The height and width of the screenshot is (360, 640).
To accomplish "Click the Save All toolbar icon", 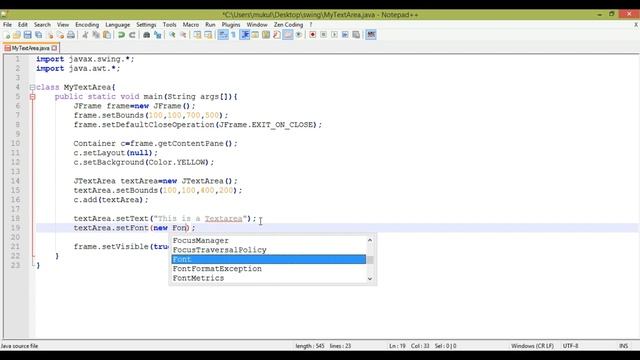I will [x=38, y=35].
